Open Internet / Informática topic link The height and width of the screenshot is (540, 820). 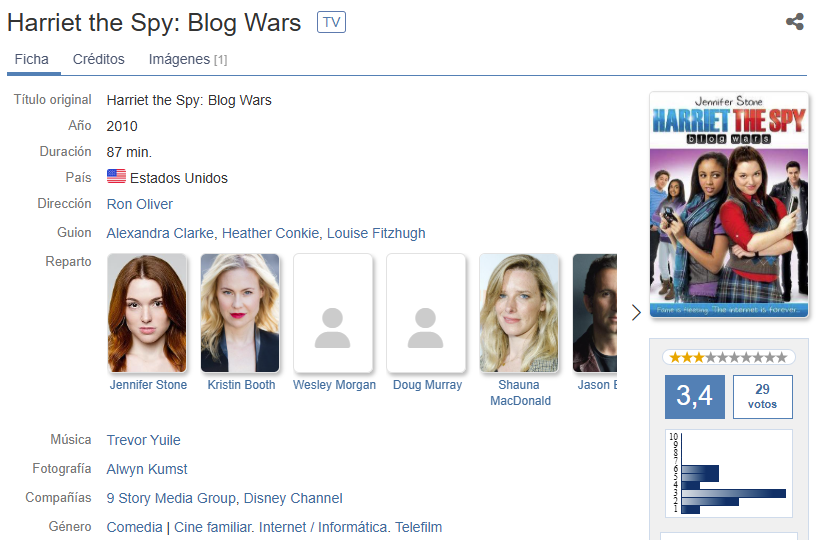(323, 527)
